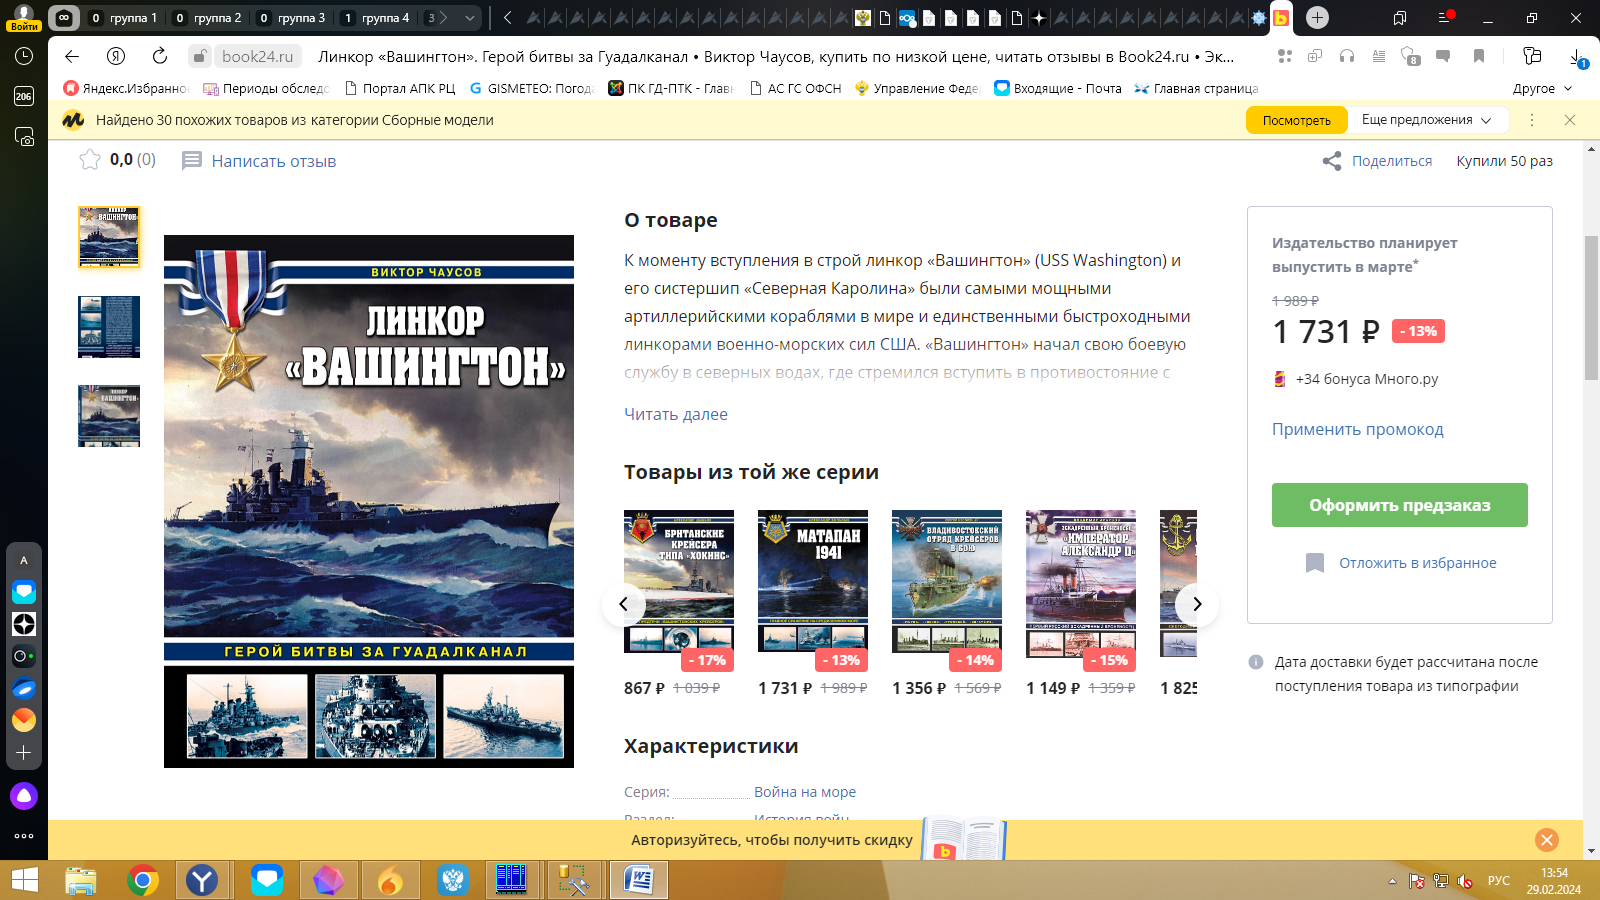Open the browser history clock icon

[24, 56]
